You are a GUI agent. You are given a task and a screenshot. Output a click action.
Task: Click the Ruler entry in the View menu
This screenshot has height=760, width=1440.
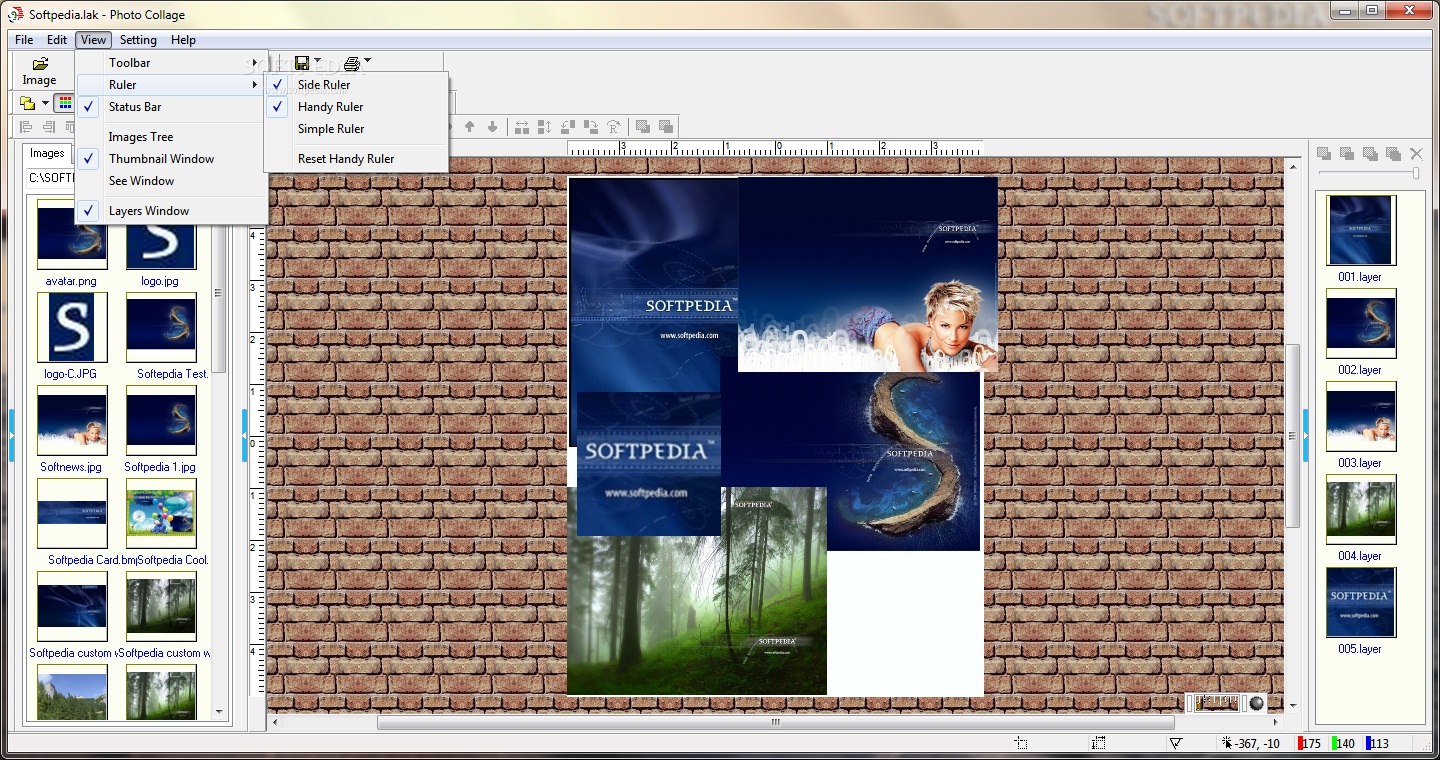[172, 85]
